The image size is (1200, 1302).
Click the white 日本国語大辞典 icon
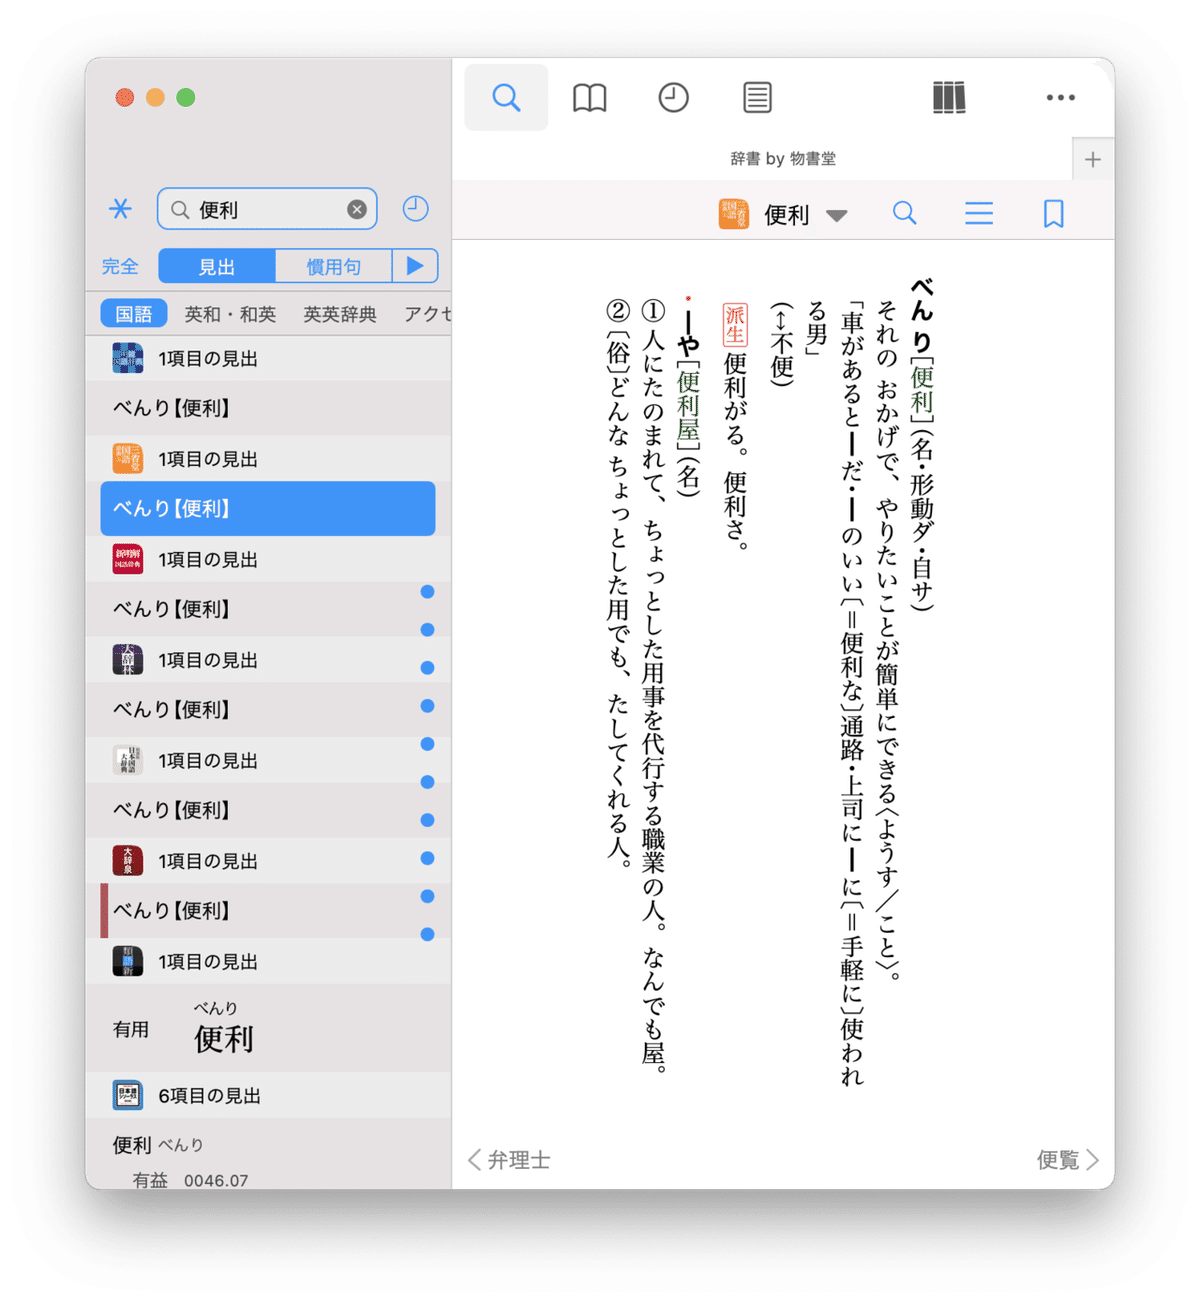(127, 760)
